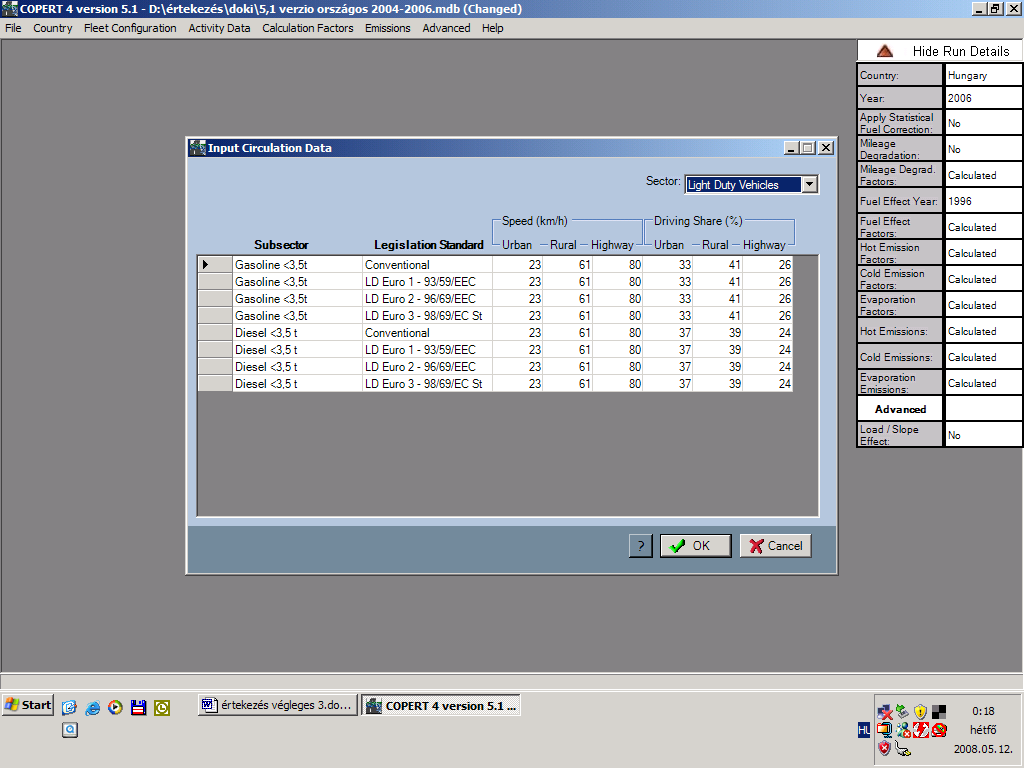The image size is (1024, 768).
Task: Click the monitor display tray icon
Action: (x=885, y=729)
